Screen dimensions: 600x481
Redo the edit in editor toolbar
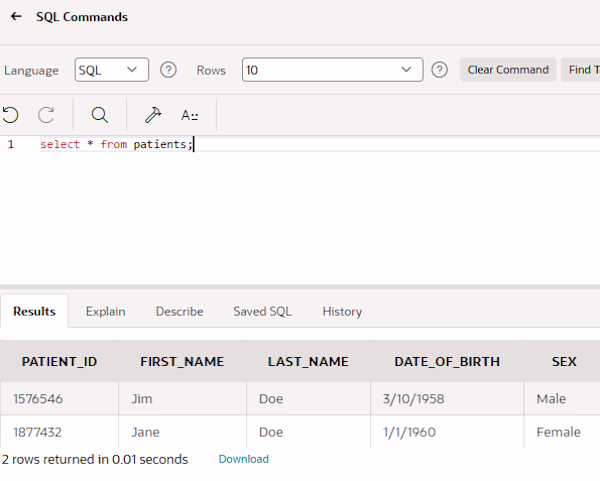[x=46, y=115]
